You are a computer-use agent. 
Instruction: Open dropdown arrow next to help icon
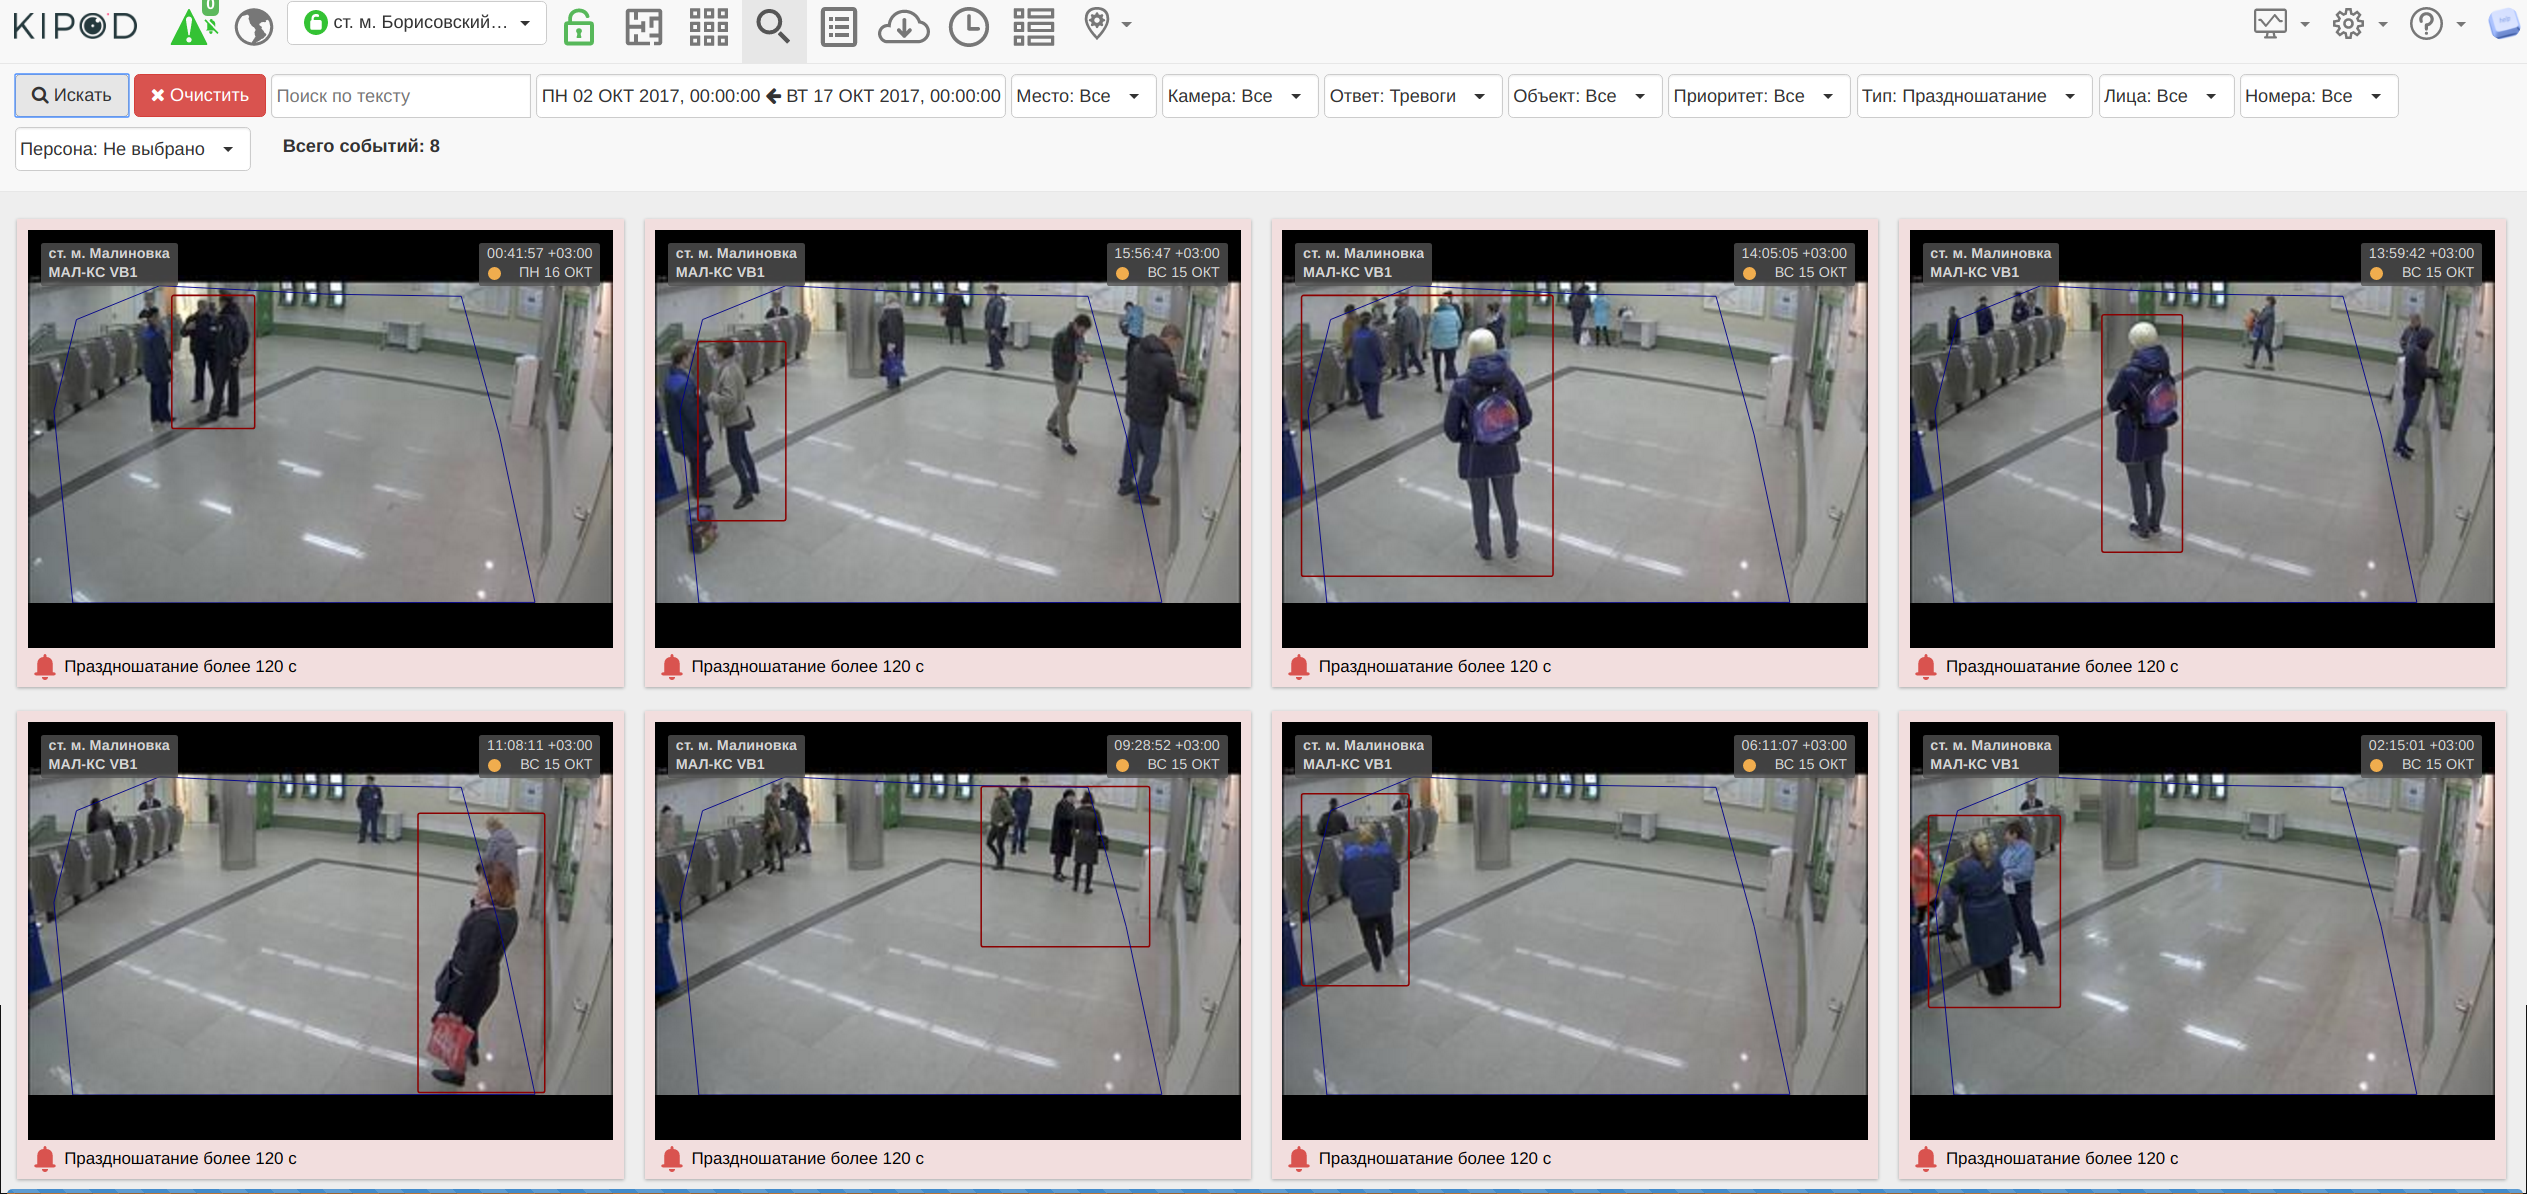point(2461,24)
